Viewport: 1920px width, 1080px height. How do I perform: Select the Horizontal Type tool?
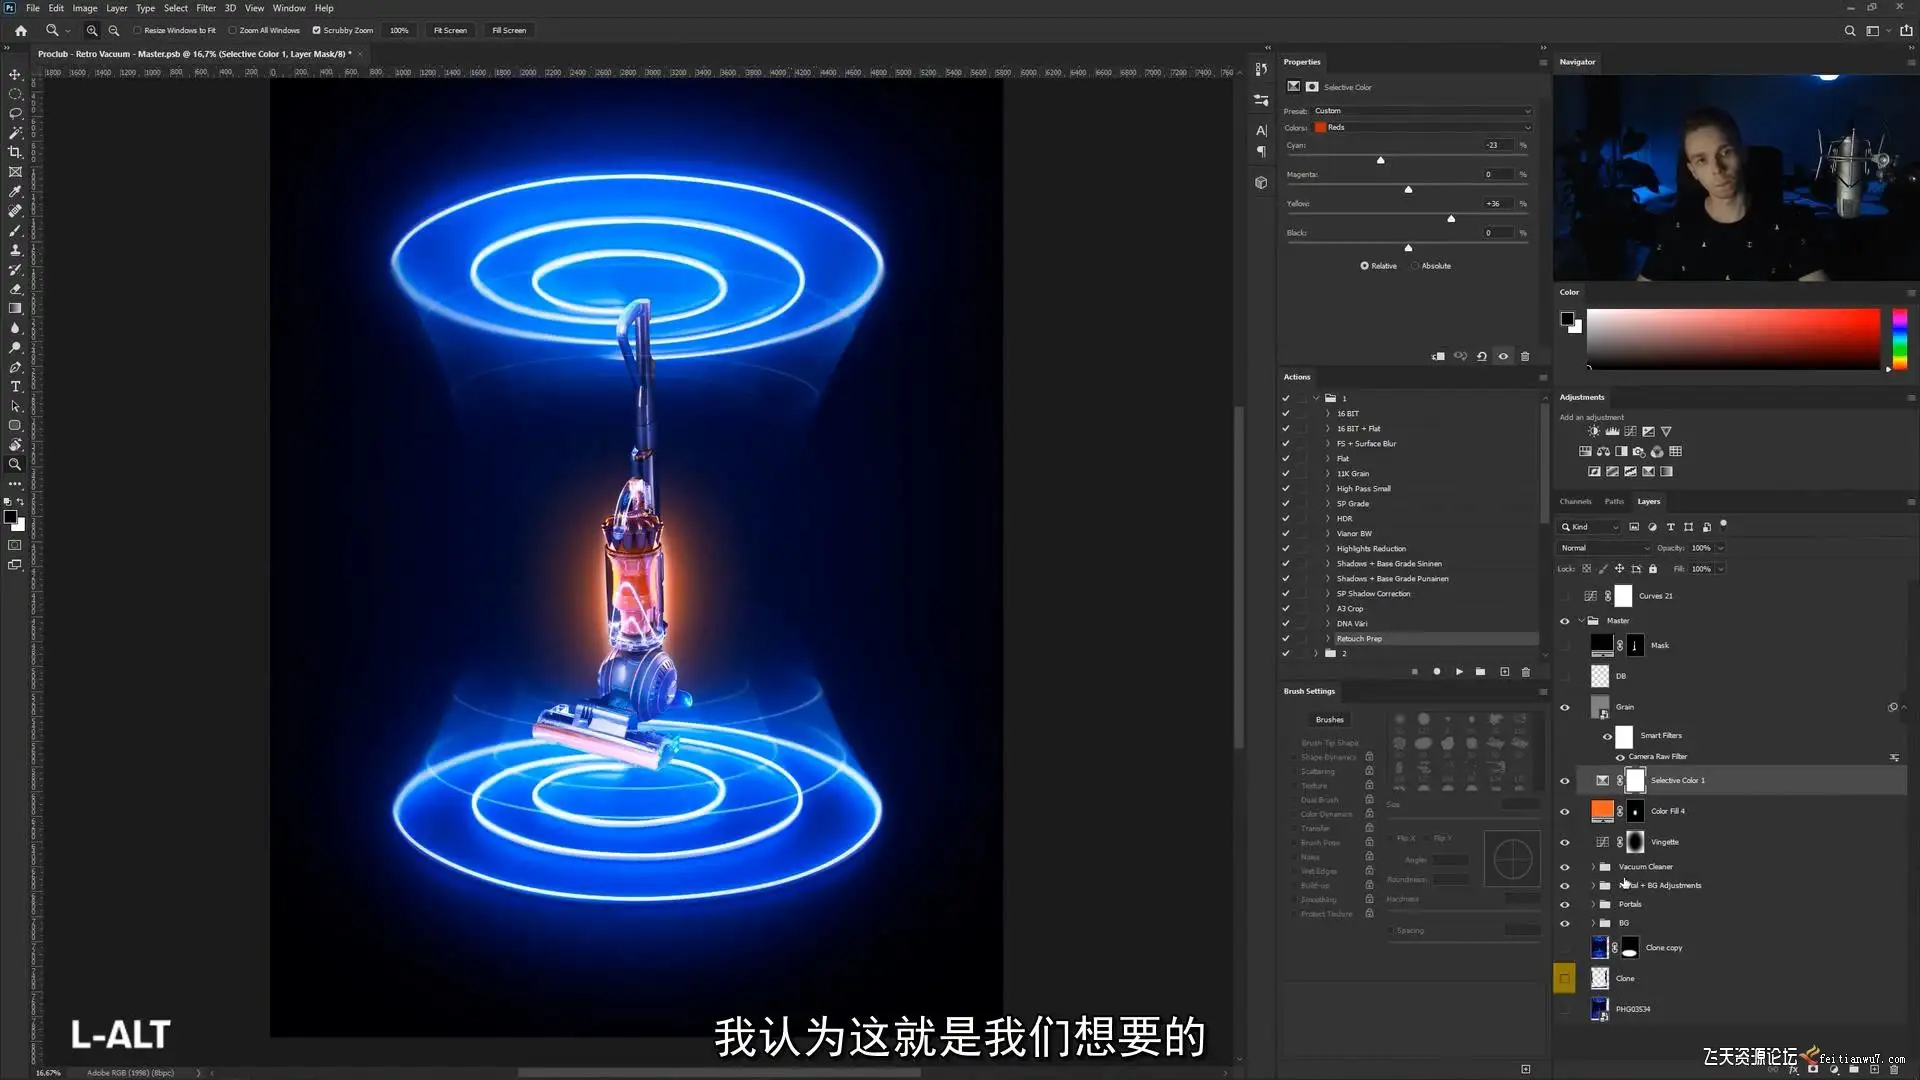point(15,387)
